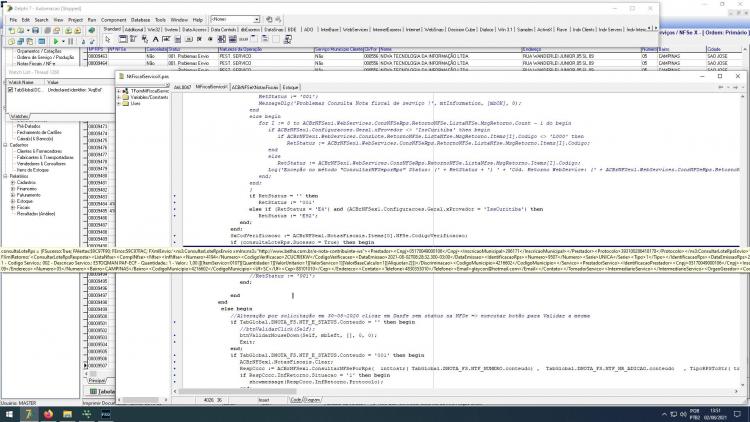Image resolution: width=750 pixels, height=422 pixels.
Task: Open the Database menu
Action: pyautogui.click(x=141, y=20)
